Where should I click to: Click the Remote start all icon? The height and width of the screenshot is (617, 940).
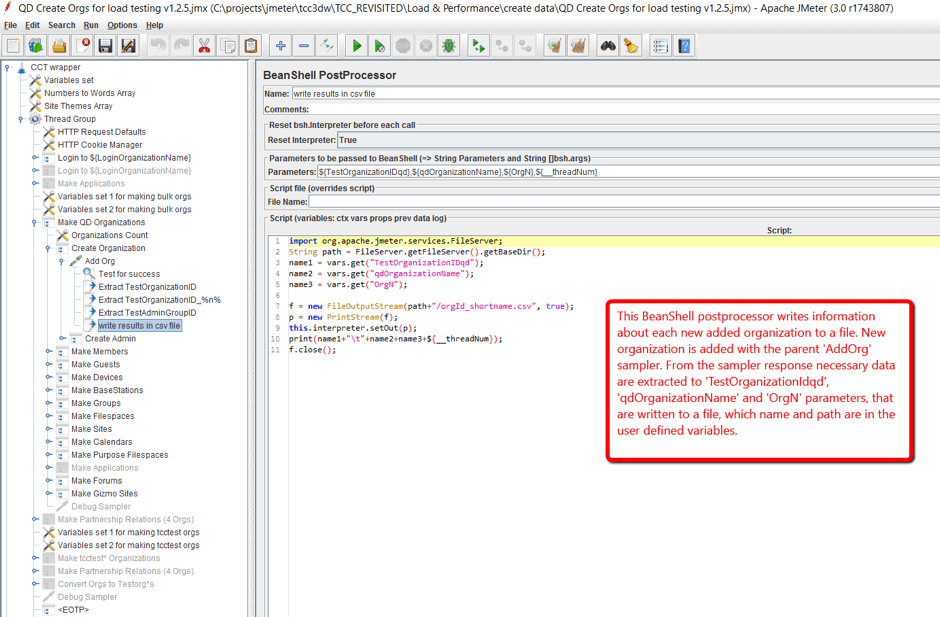coord(478,46)
